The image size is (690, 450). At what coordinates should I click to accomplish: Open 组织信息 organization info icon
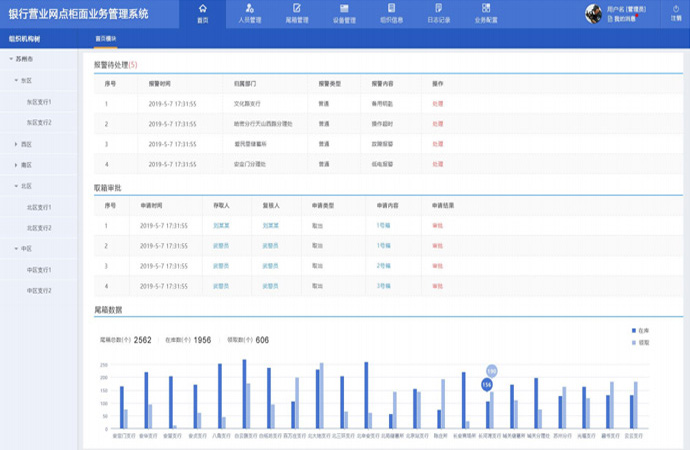[x=390, y=9]
